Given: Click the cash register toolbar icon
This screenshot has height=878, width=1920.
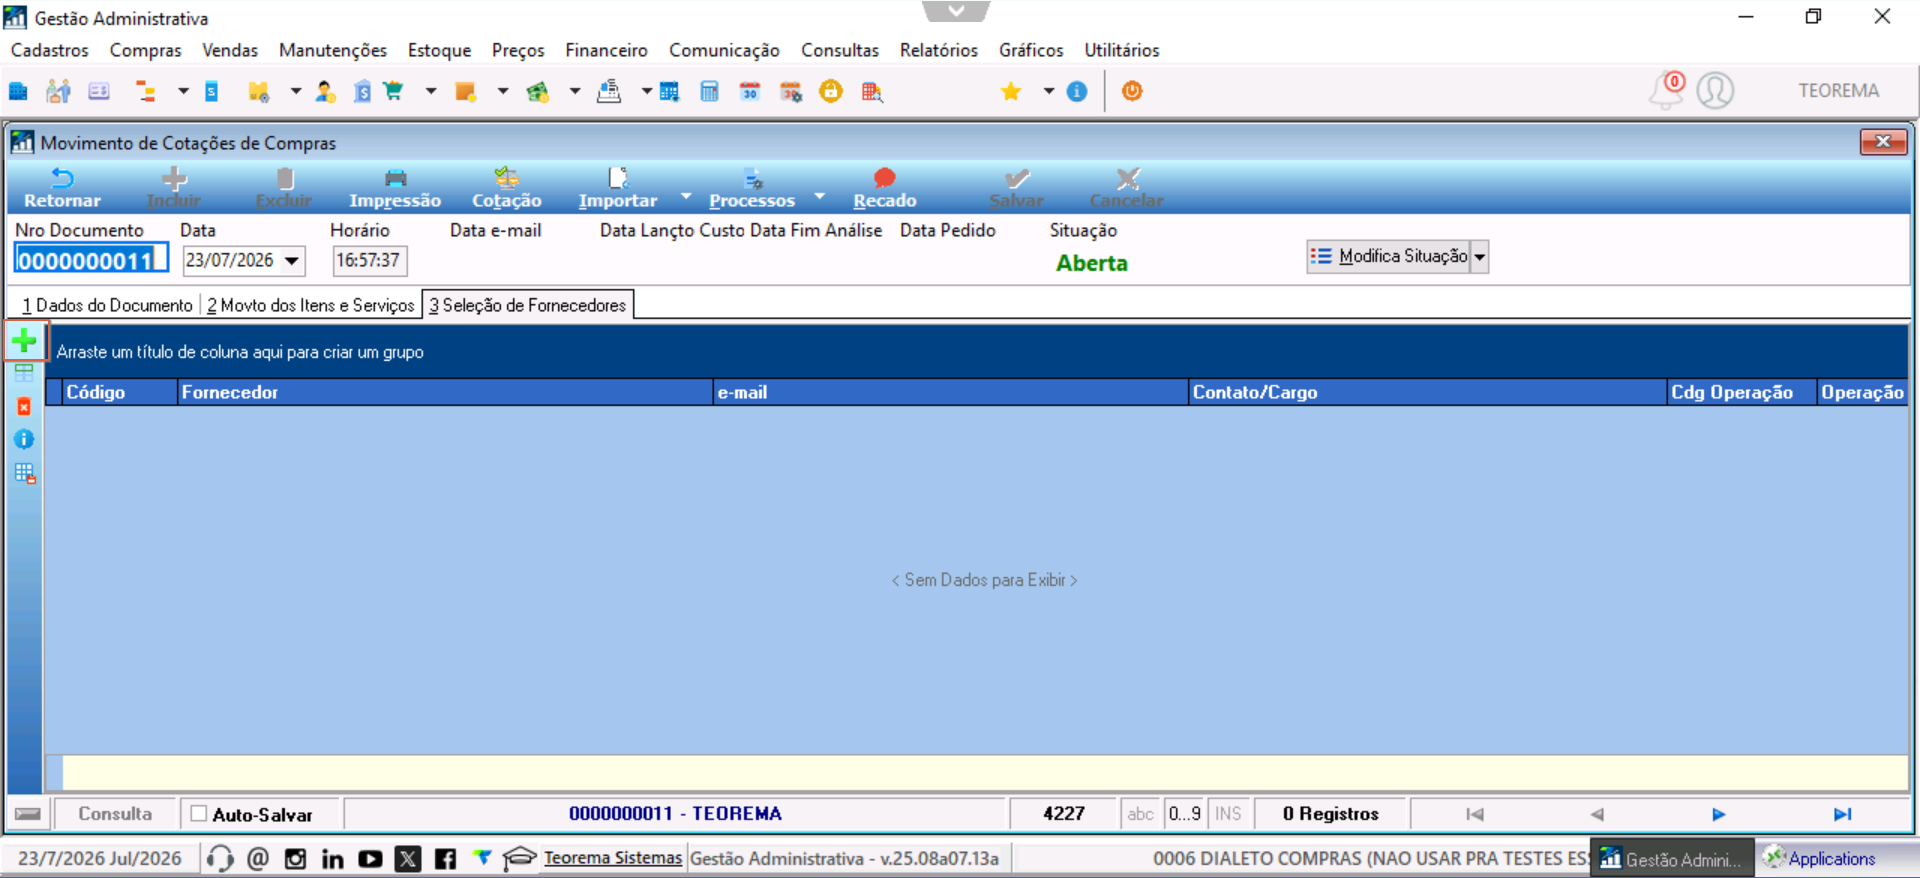Looking at the screenshot, I should pos(609,92).
